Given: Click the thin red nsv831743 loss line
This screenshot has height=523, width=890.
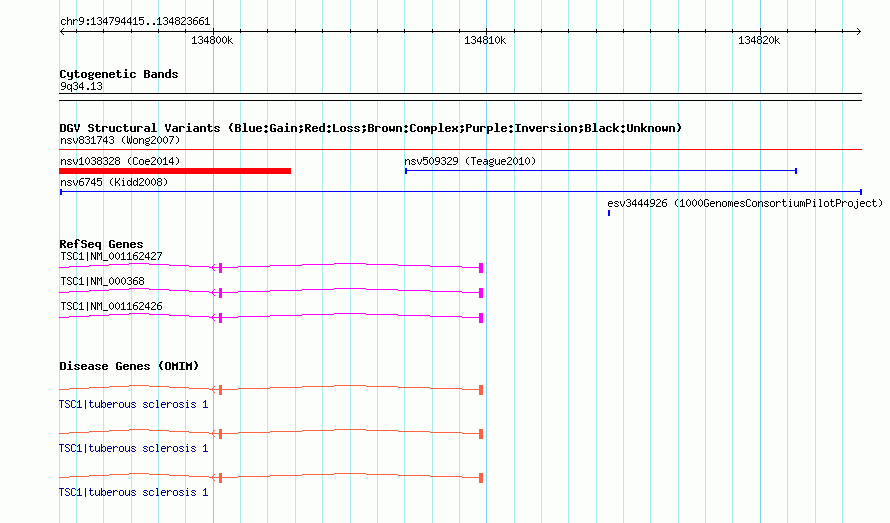Looking at the screenshot, I should pos(460,149).
